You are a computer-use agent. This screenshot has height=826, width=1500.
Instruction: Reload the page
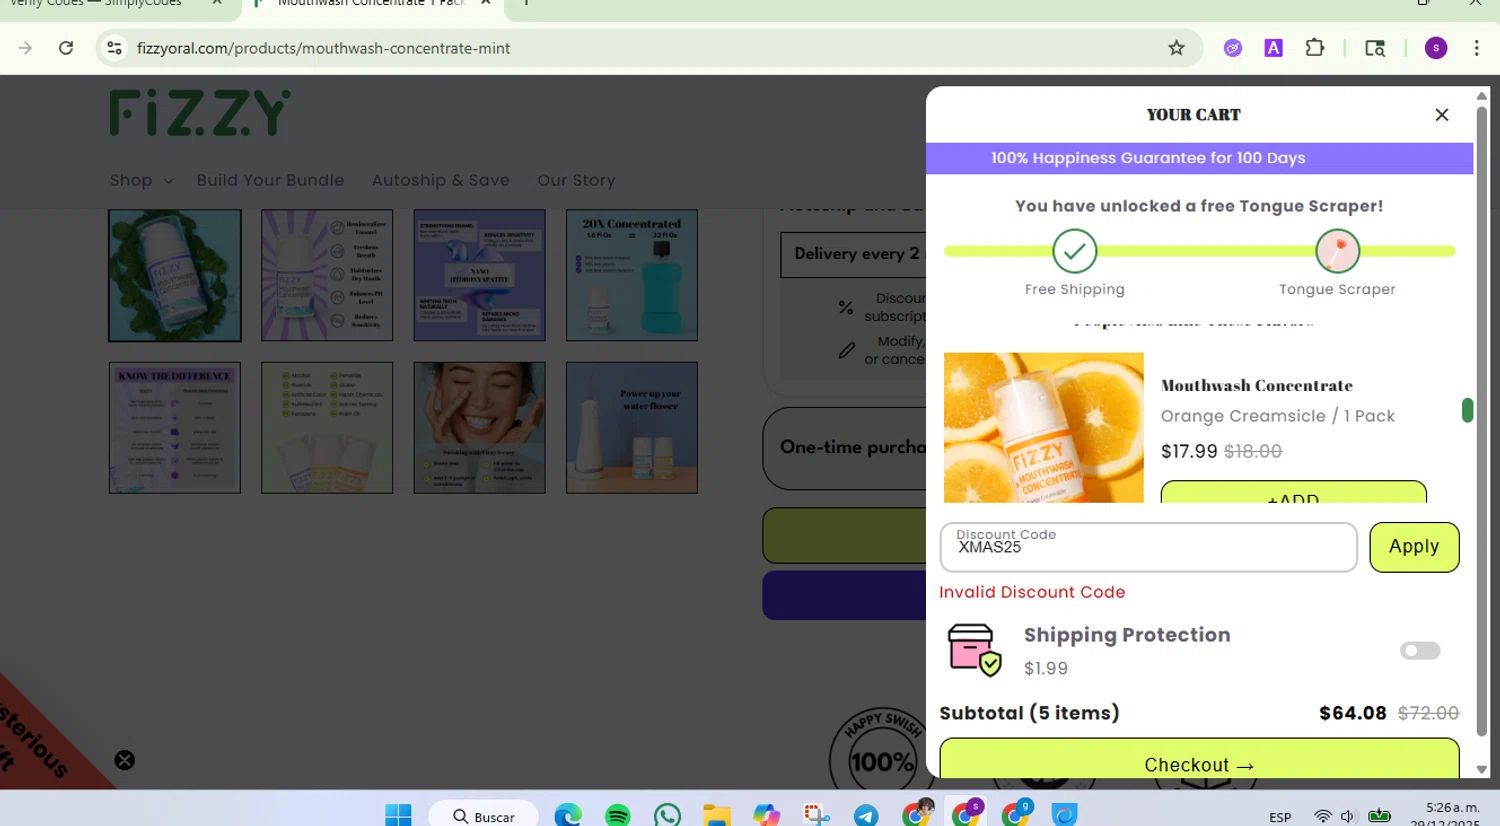coord(66,48)
